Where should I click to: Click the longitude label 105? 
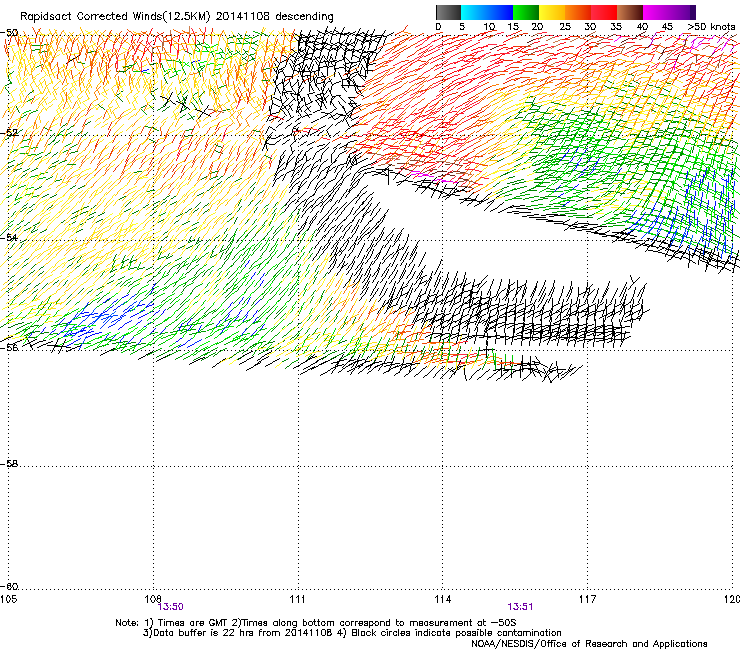(x=8, y=599)
